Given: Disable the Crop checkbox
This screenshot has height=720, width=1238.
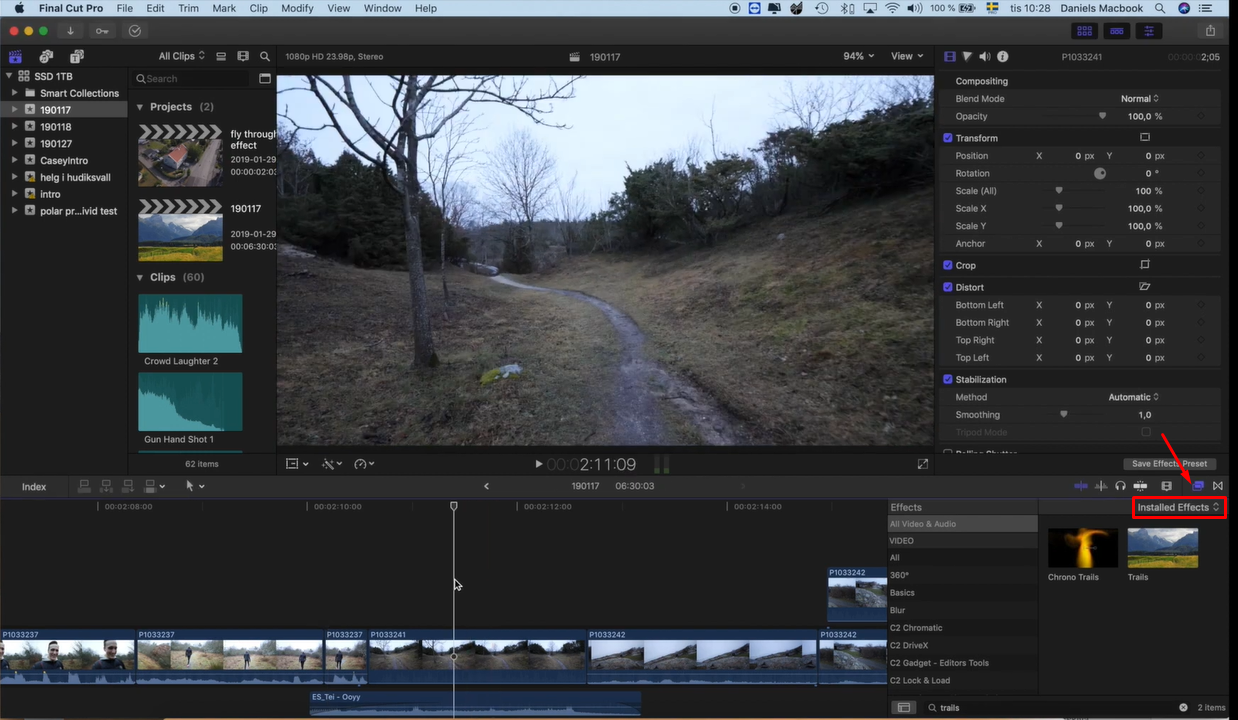Looking at the screenshot, I should pyautogui.click(x=948, y=265).
